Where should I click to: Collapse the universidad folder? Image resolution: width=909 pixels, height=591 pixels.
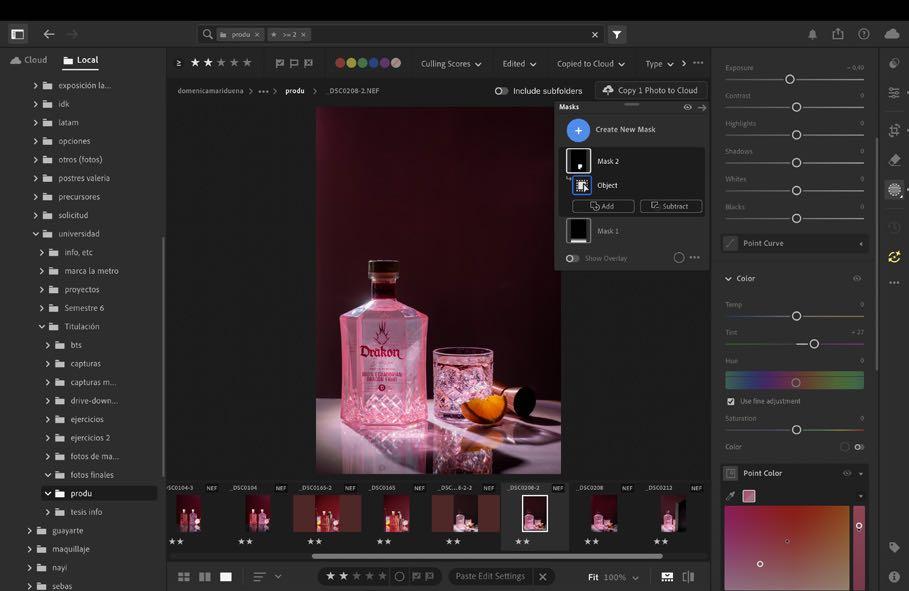(35, 234)
